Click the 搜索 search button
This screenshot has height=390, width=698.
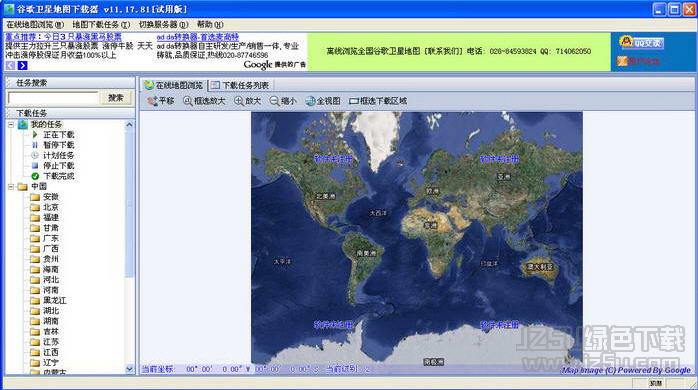tap(116, 98)
